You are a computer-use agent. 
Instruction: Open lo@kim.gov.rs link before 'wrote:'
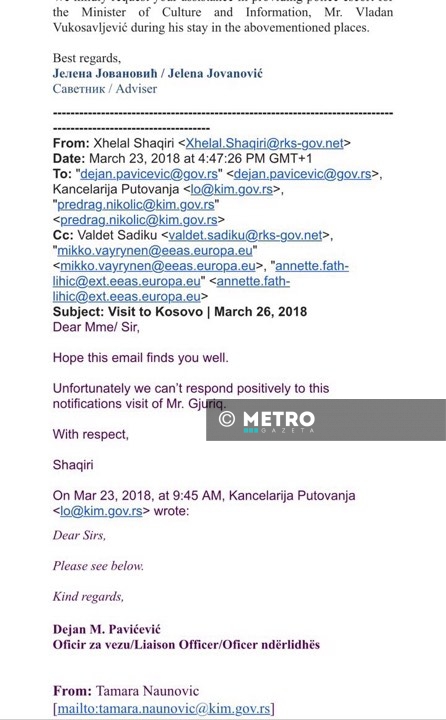(x=101, y=511)
